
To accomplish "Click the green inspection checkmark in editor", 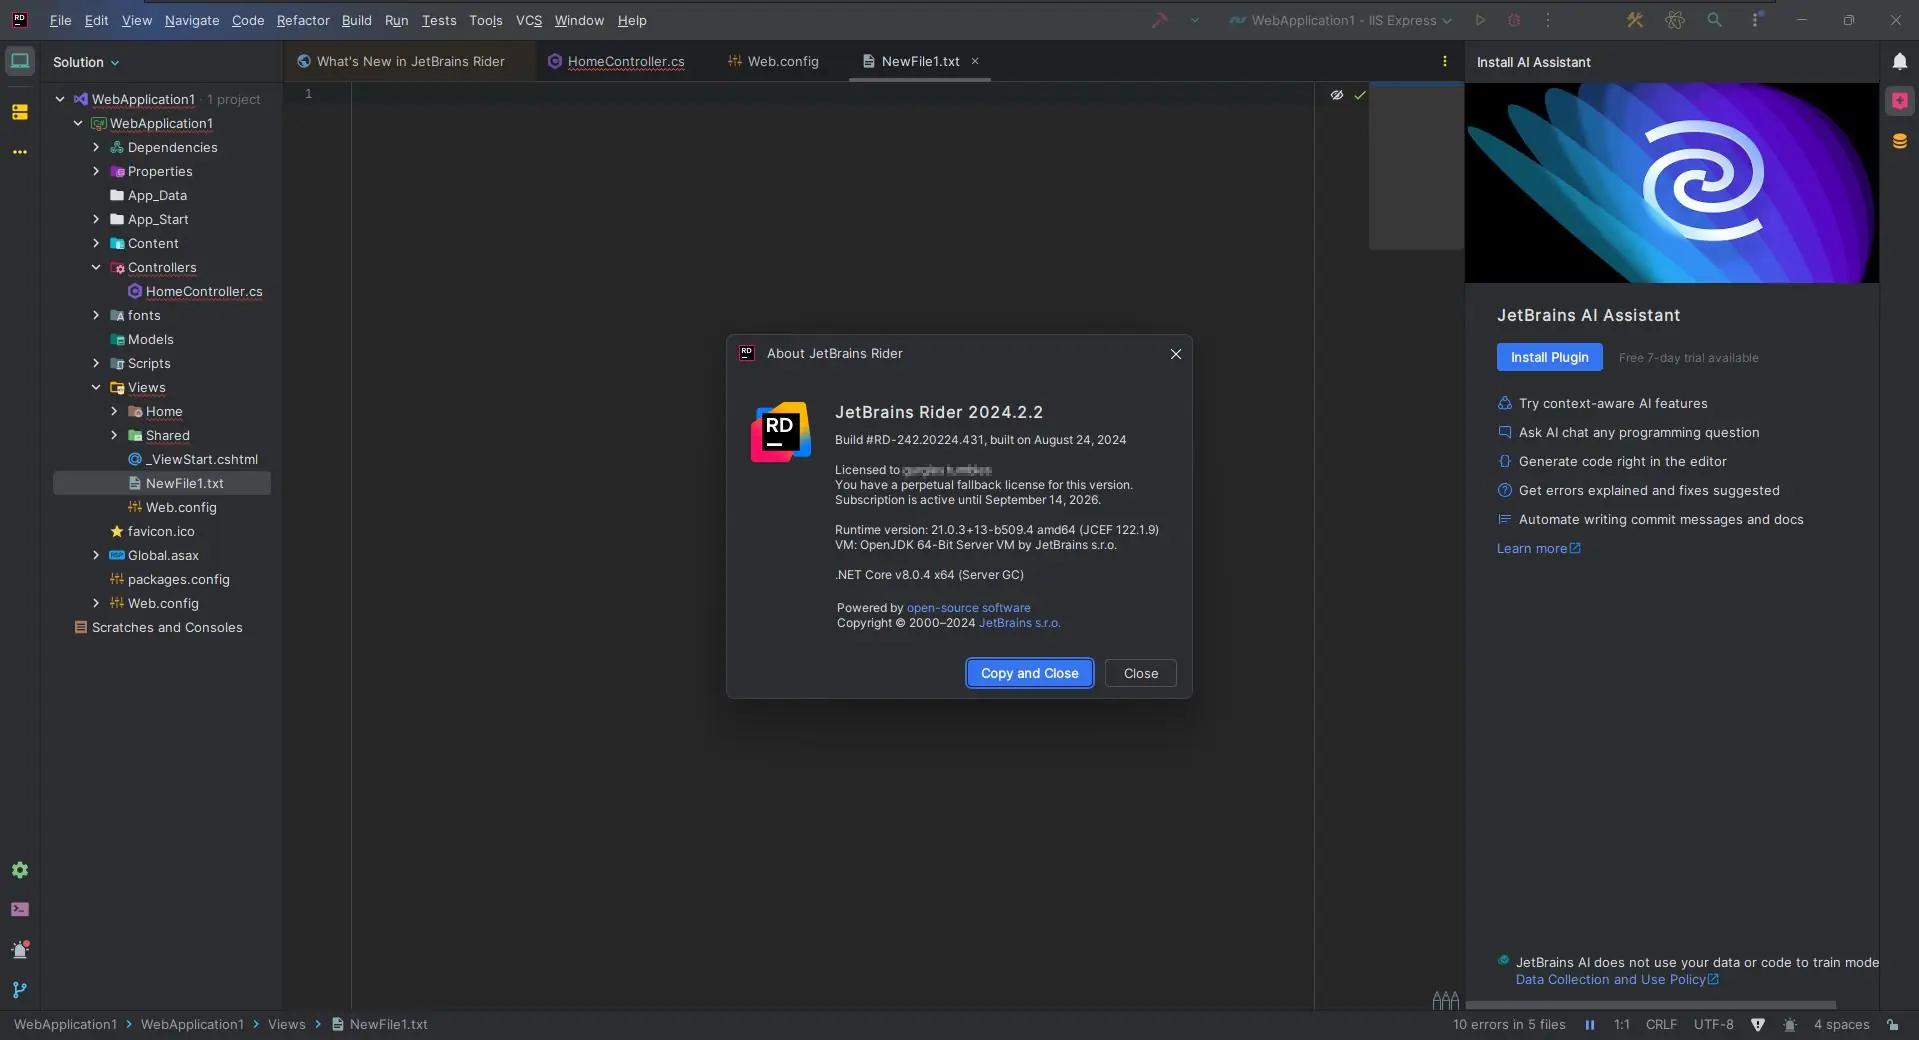I will [1360, 95].
